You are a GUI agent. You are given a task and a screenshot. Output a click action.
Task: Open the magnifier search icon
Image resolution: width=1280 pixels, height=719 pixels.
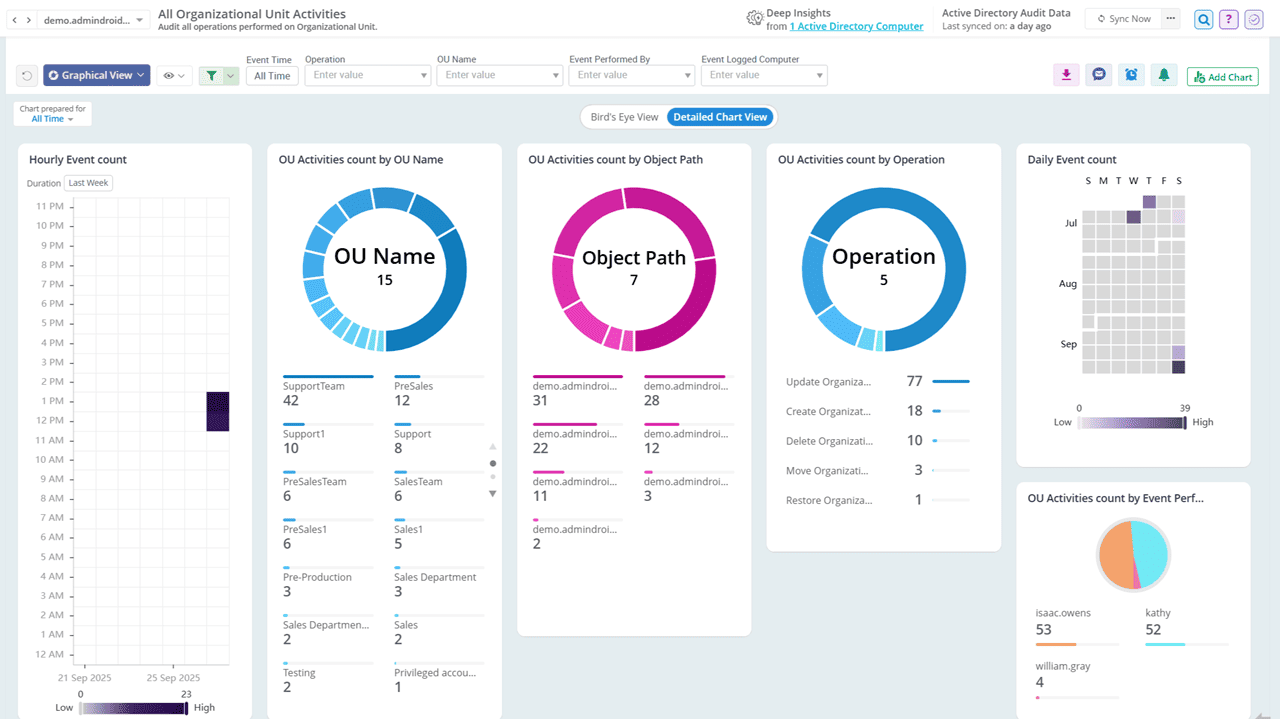pyautogui.click(x=1203, y=19)
